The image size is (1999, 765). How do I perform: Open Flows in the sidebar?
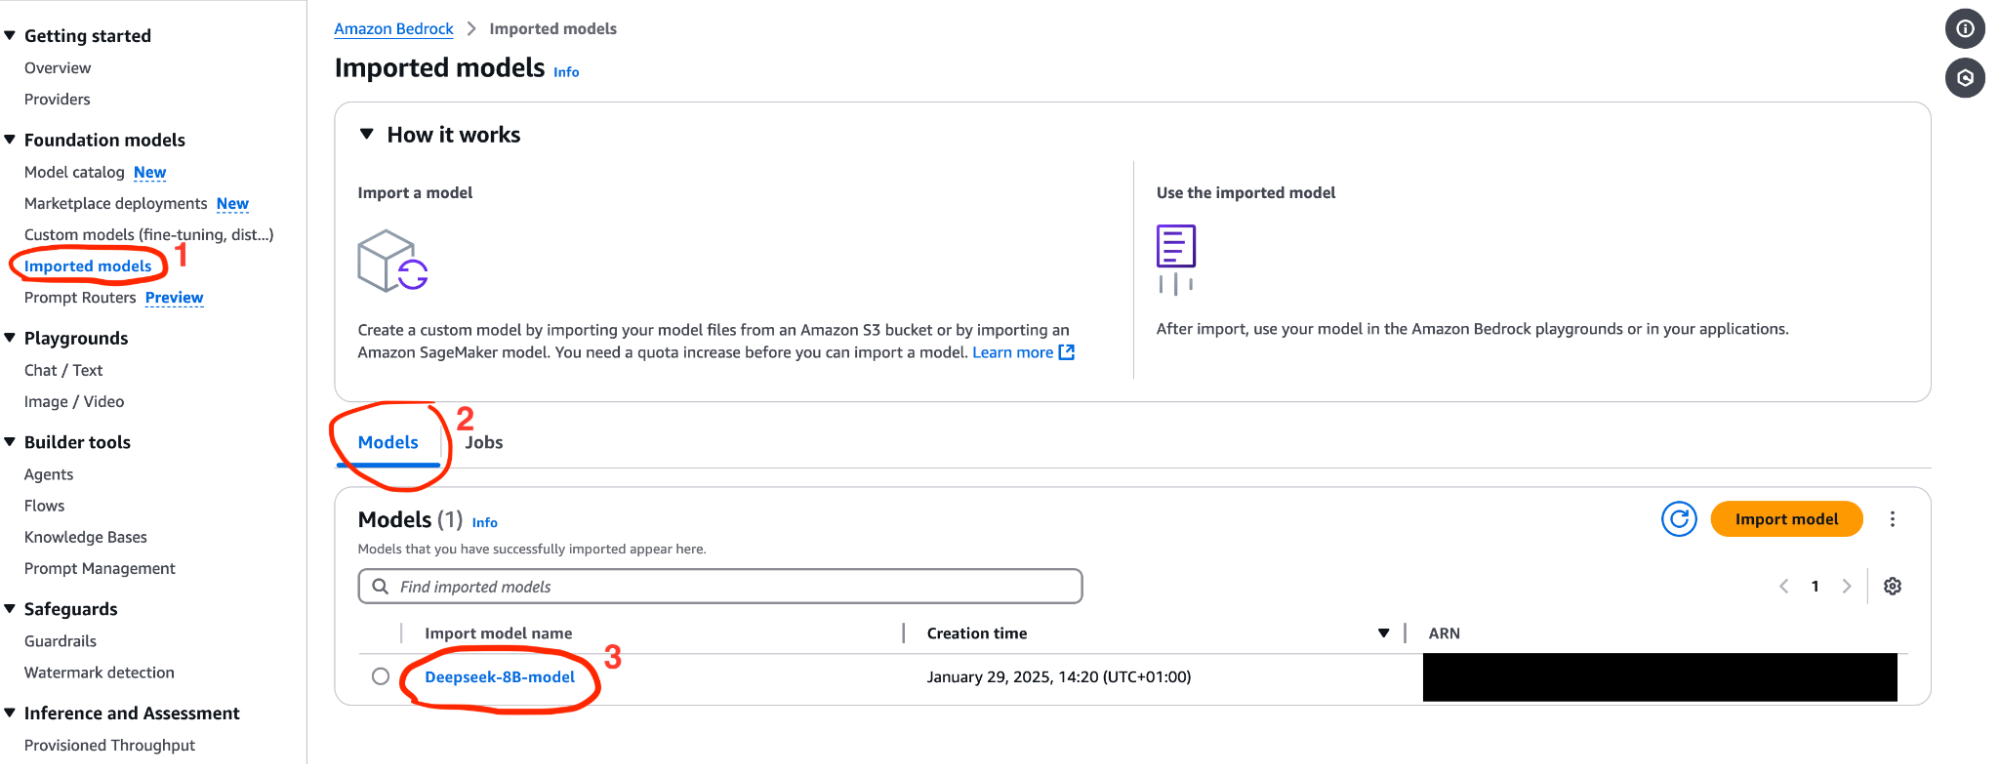[x=44, y=505]
